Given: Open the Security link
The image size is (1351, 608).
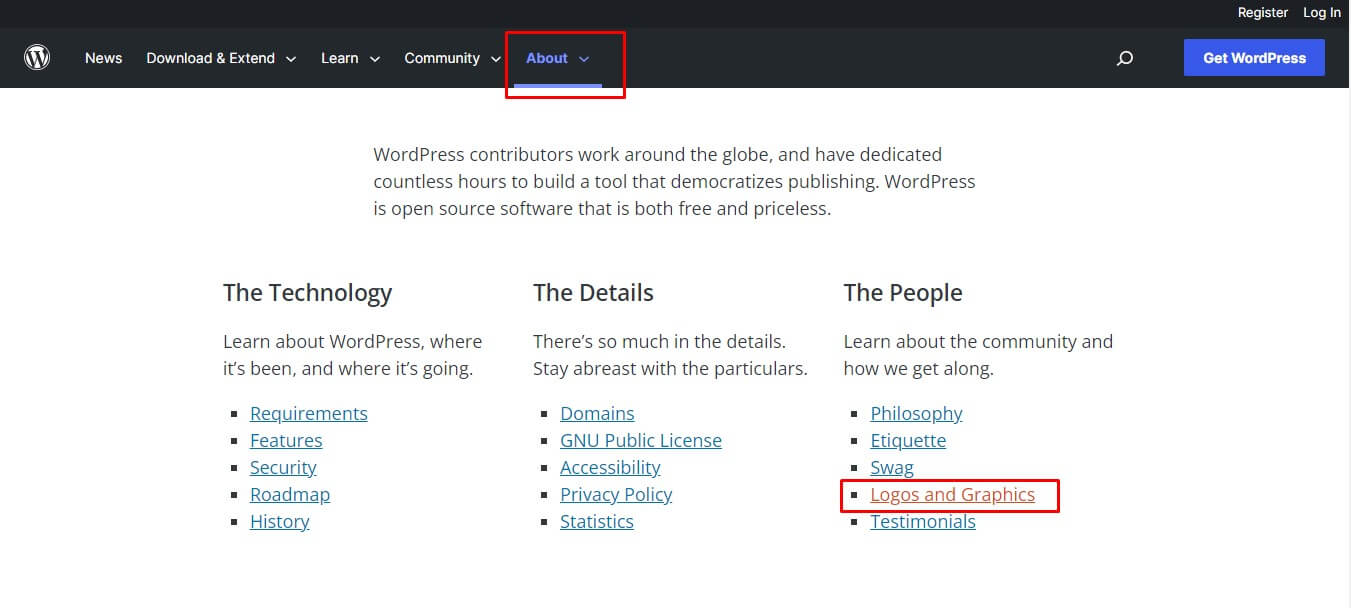Looking at the screenshot, I should (x=283, y=467).
